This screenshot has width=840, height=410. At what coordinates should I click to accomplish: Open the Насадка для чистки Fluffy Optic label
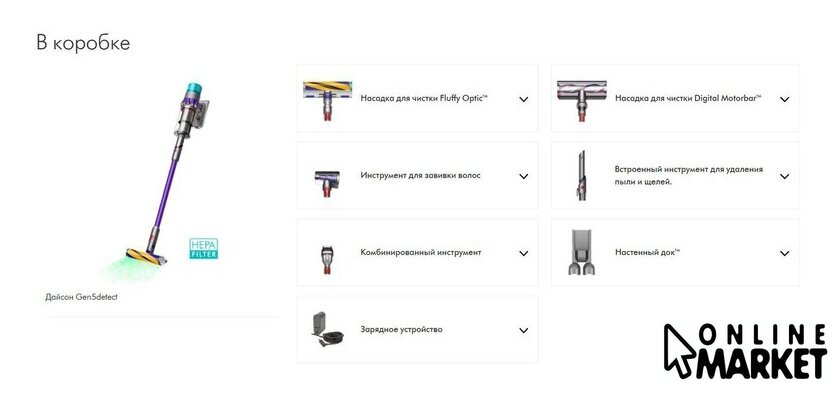pyautogui.click(x=424, y=99)
